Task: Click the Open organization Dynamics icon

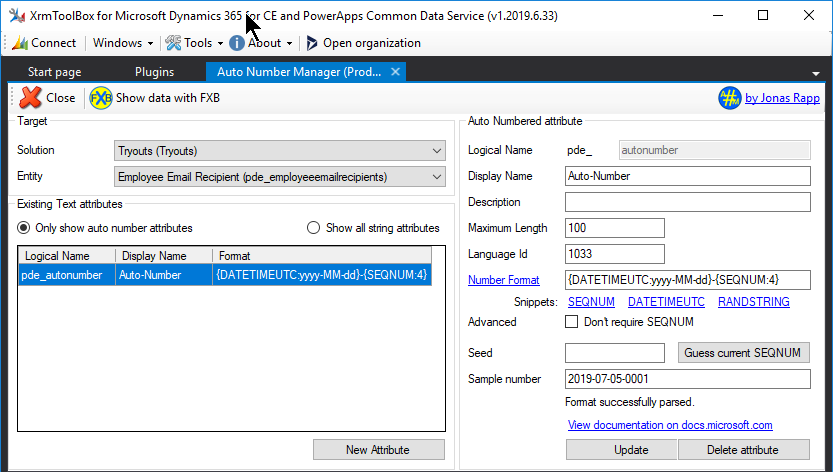Action: [312, 43]
